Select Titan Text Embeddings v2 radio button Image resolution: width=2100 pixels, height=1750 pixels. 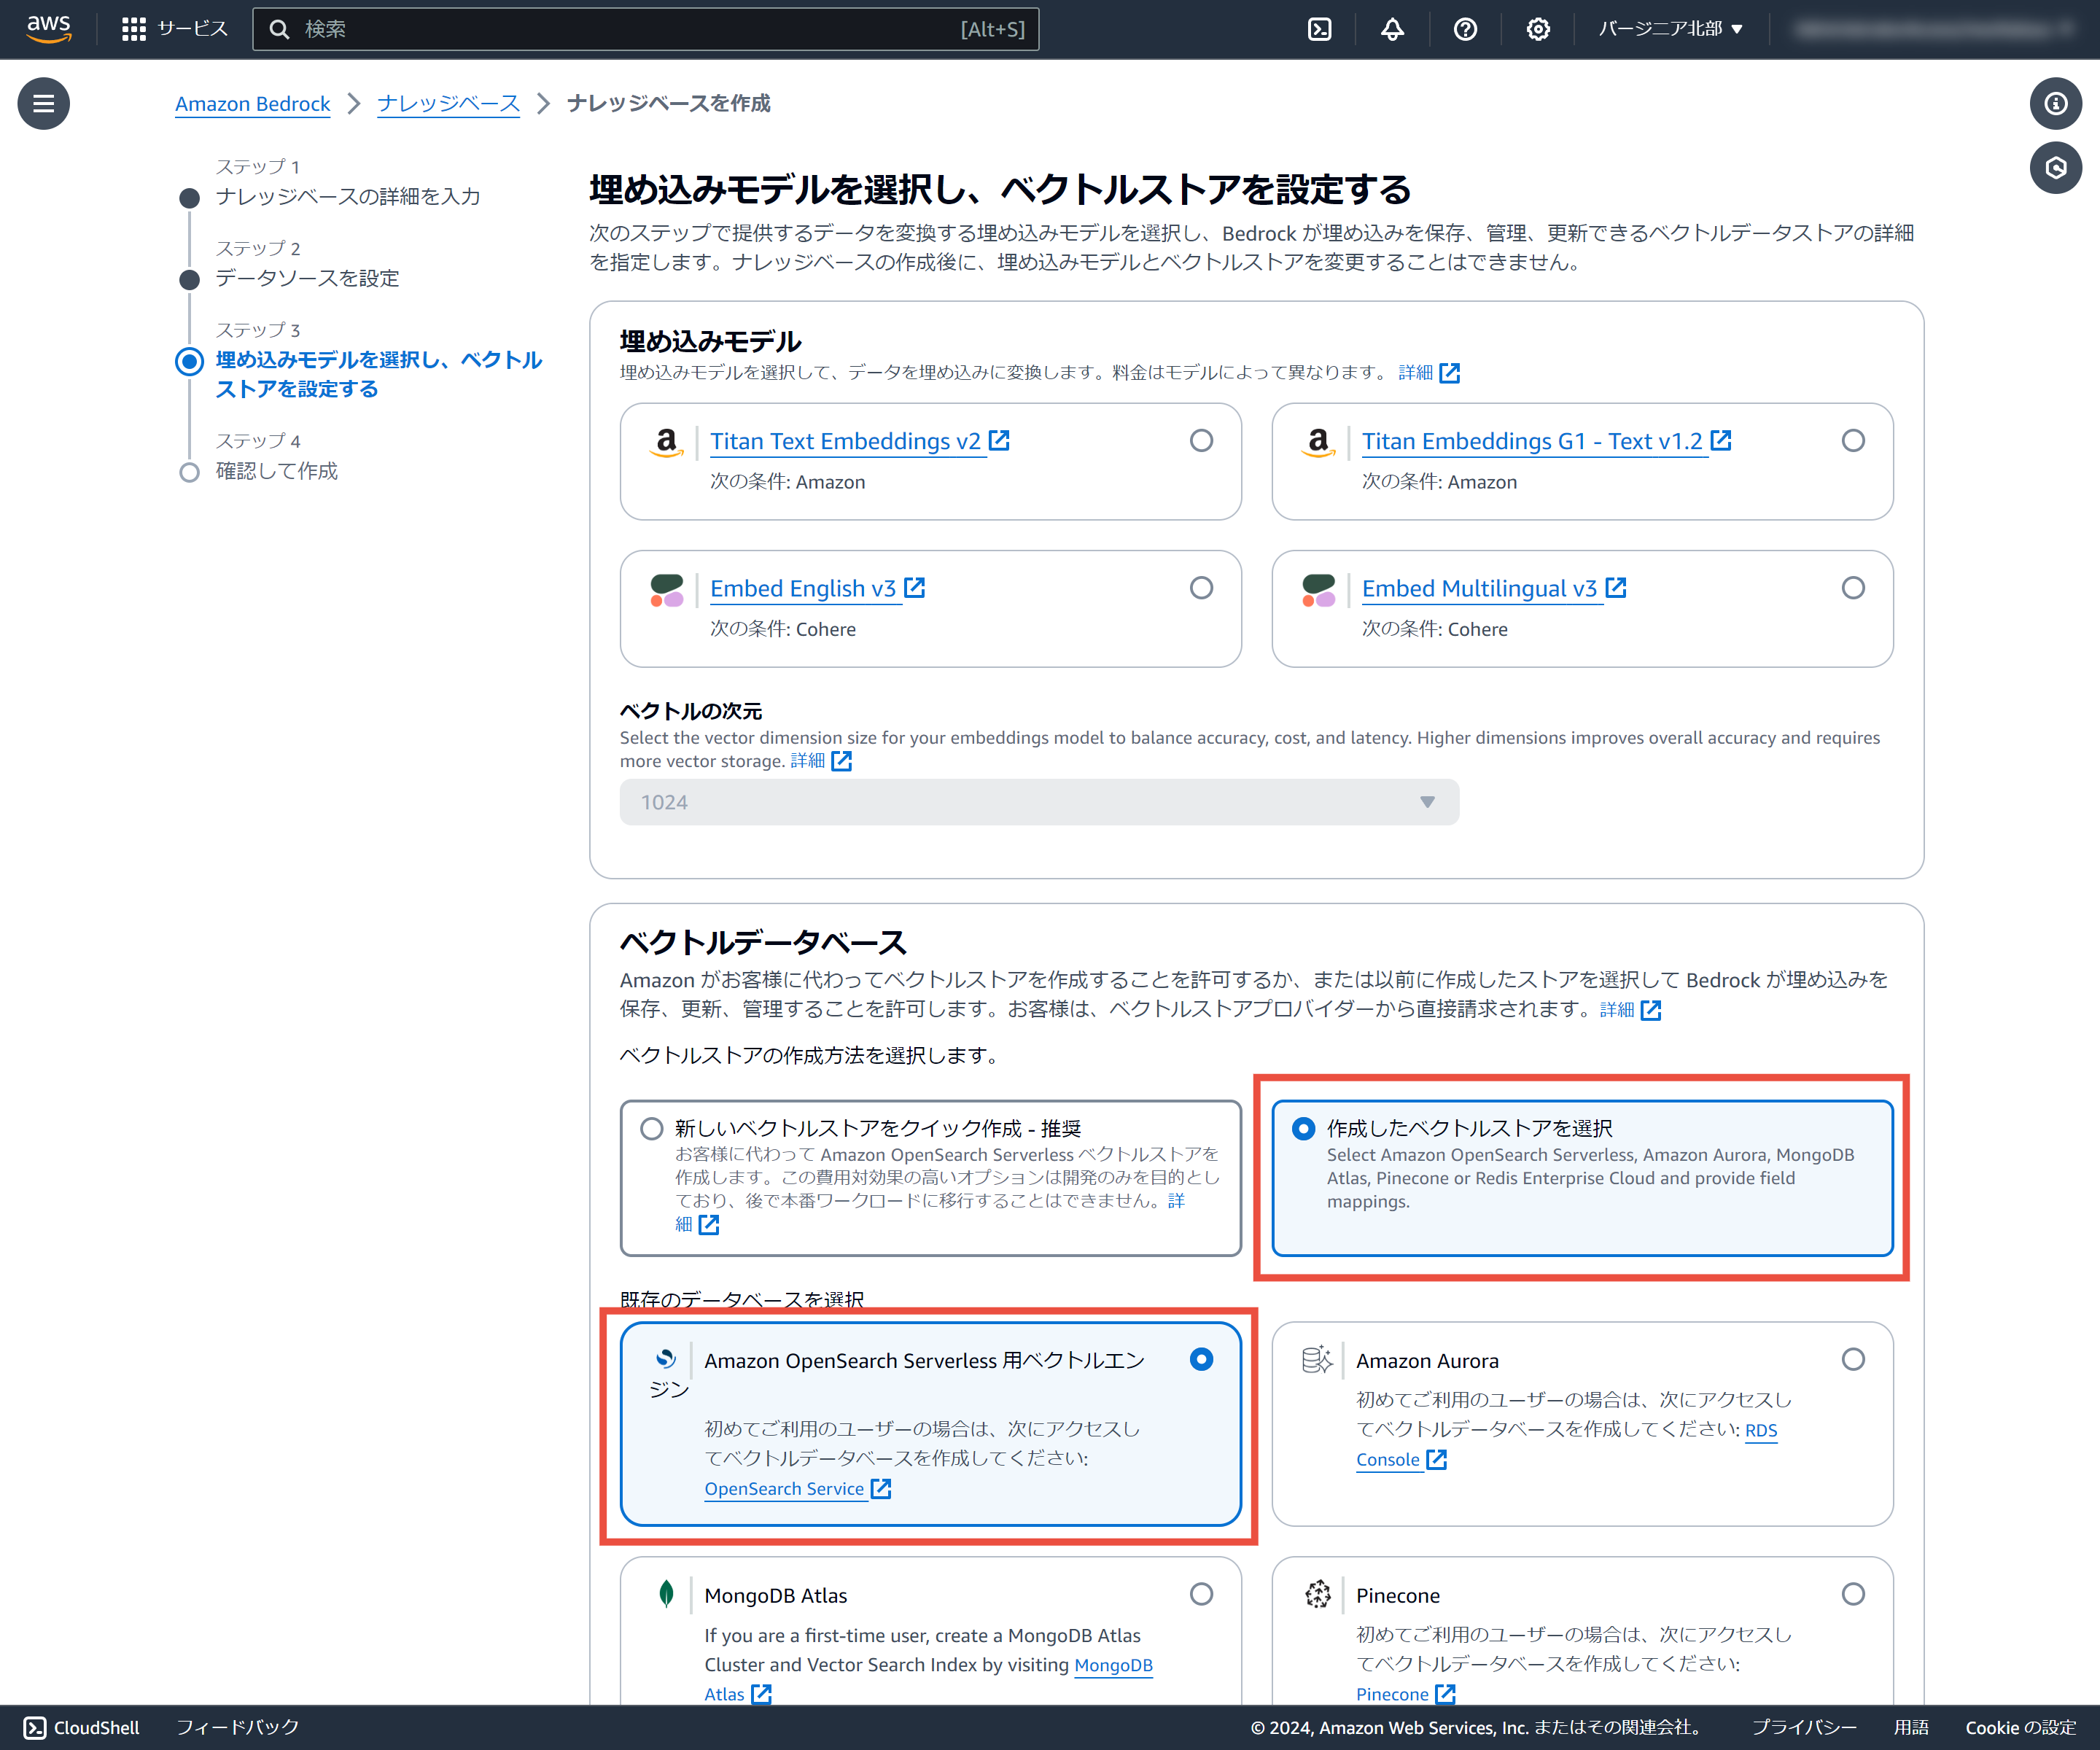[x=1201, y=441]
